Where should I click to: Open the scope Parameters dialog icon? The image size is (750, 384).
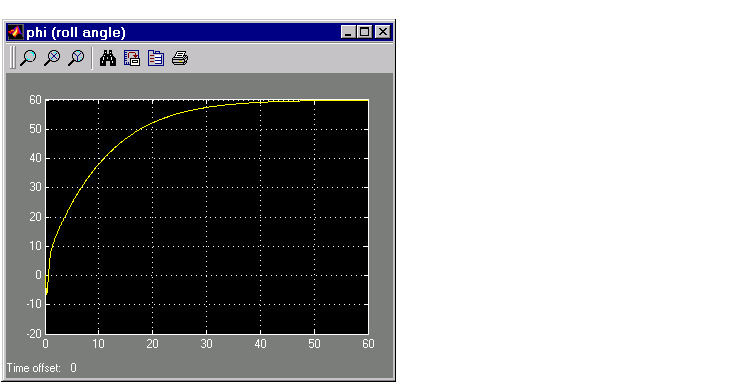(156, 58)
